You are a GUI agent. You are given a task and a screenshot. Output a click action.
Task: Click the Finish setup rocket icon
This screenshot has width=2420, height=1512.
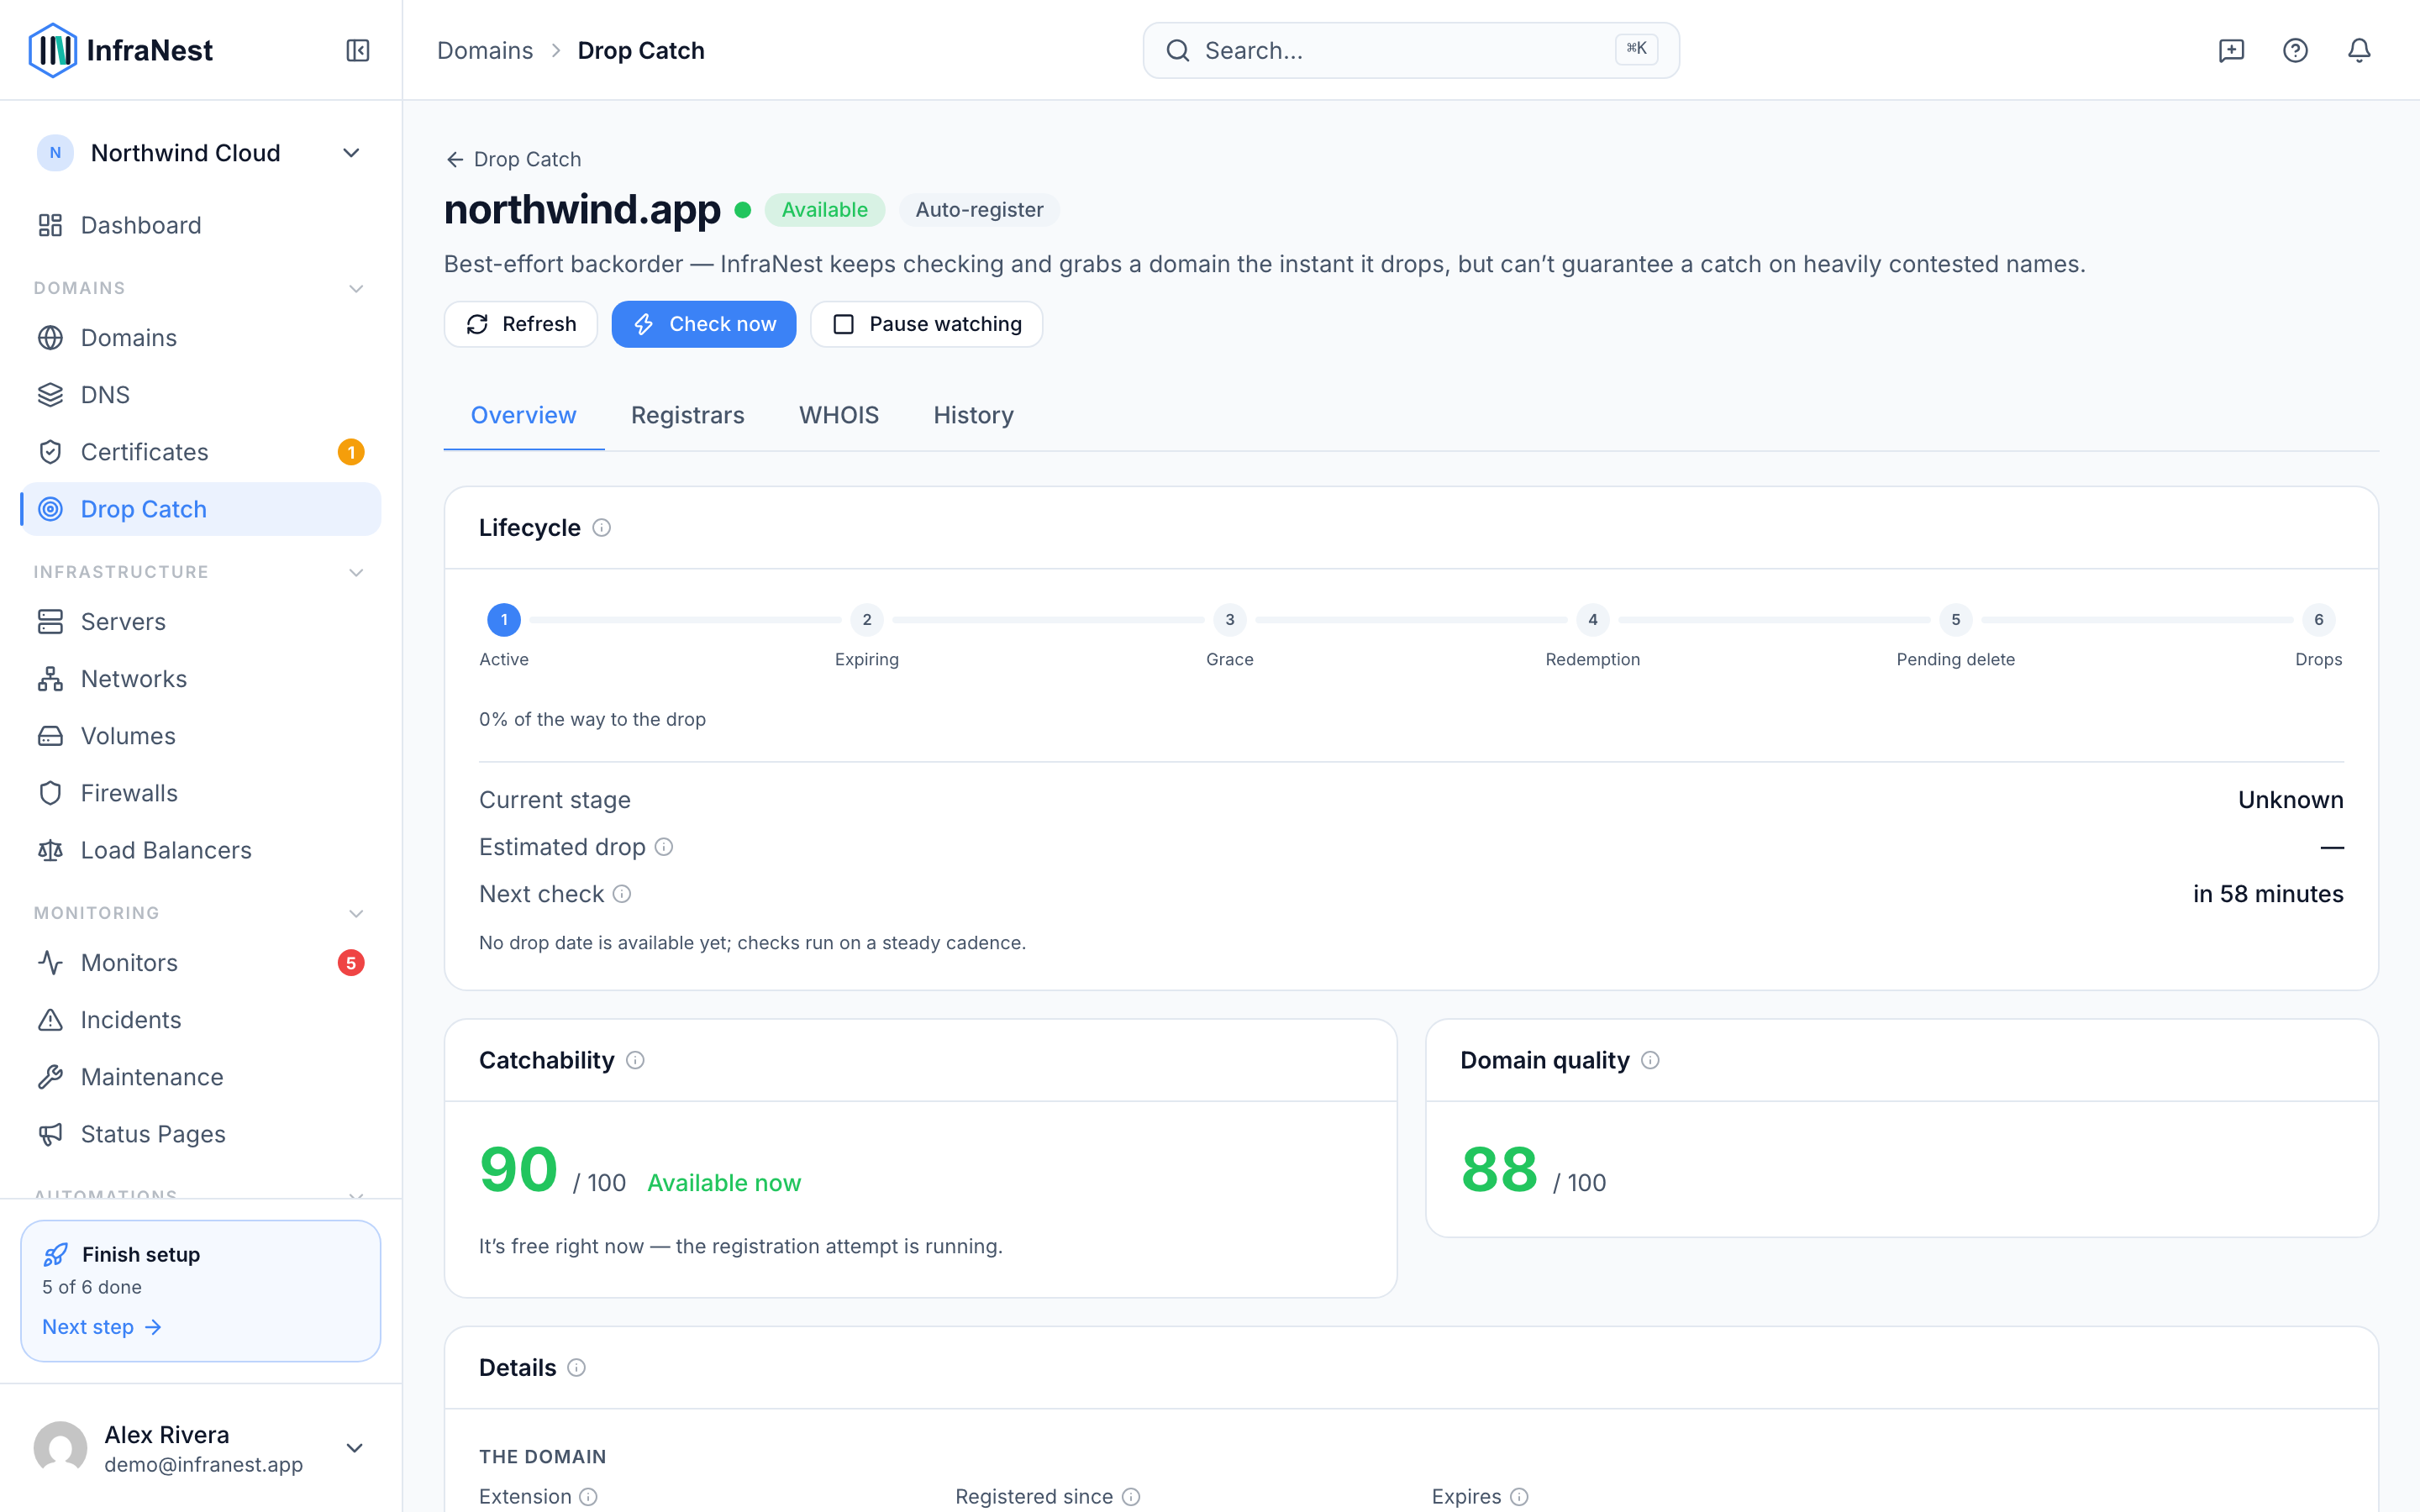tap(56, 1255)
